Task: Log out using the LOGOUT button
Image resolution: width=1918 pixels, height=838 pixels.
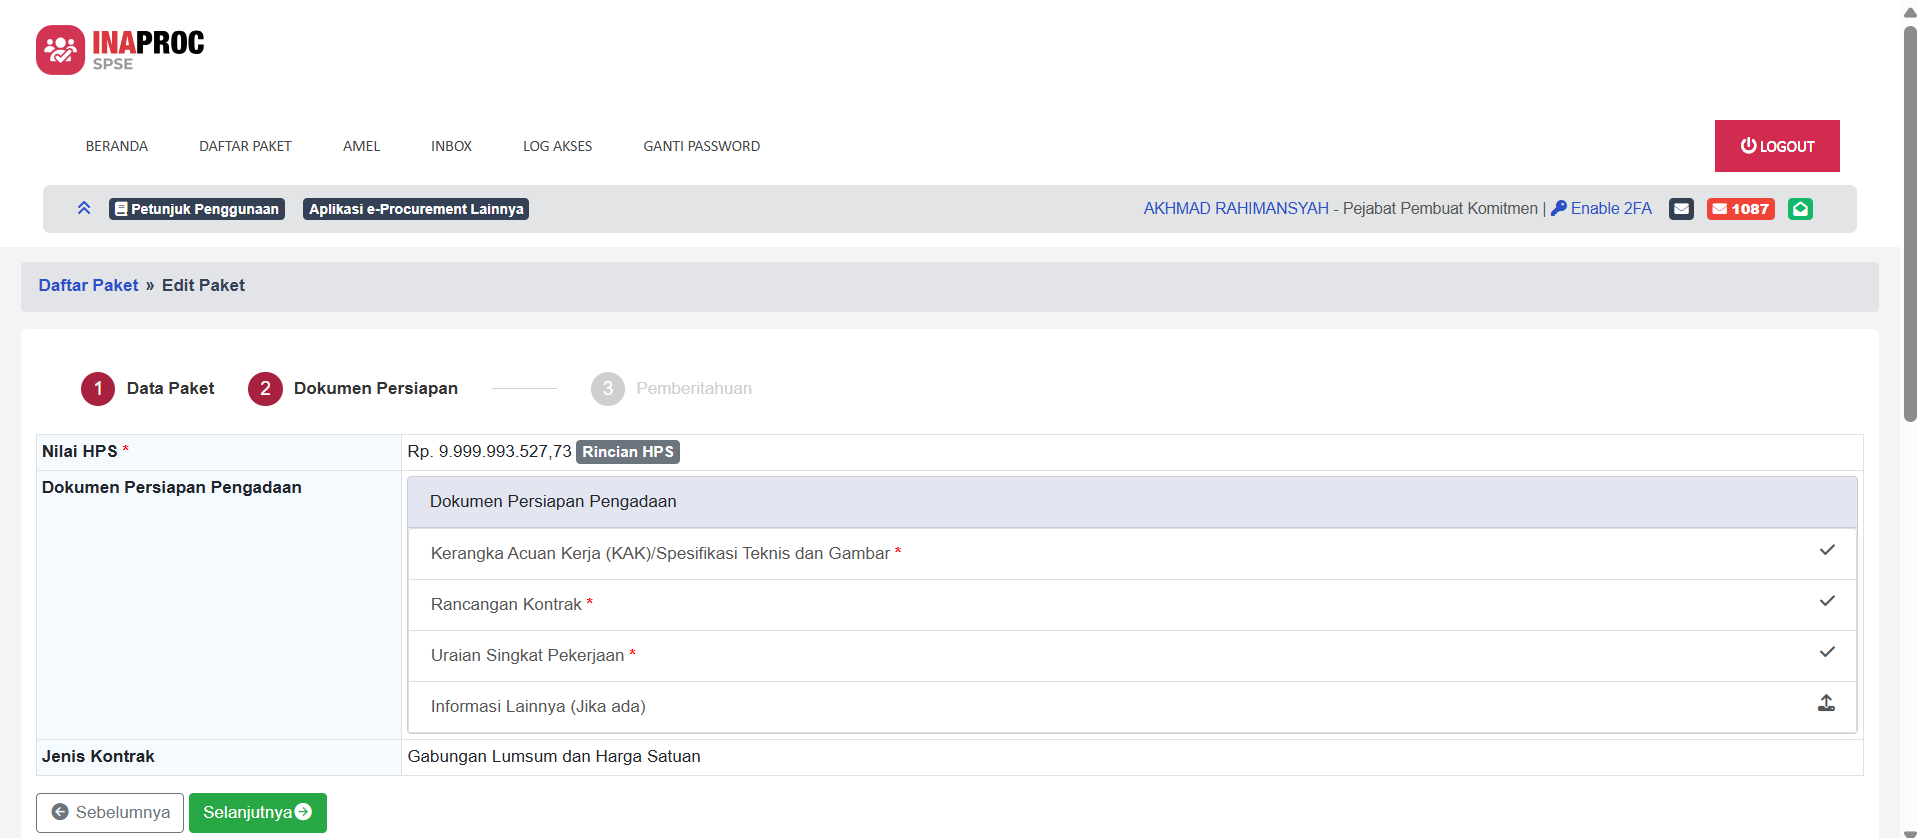Action: (1776, 146)
